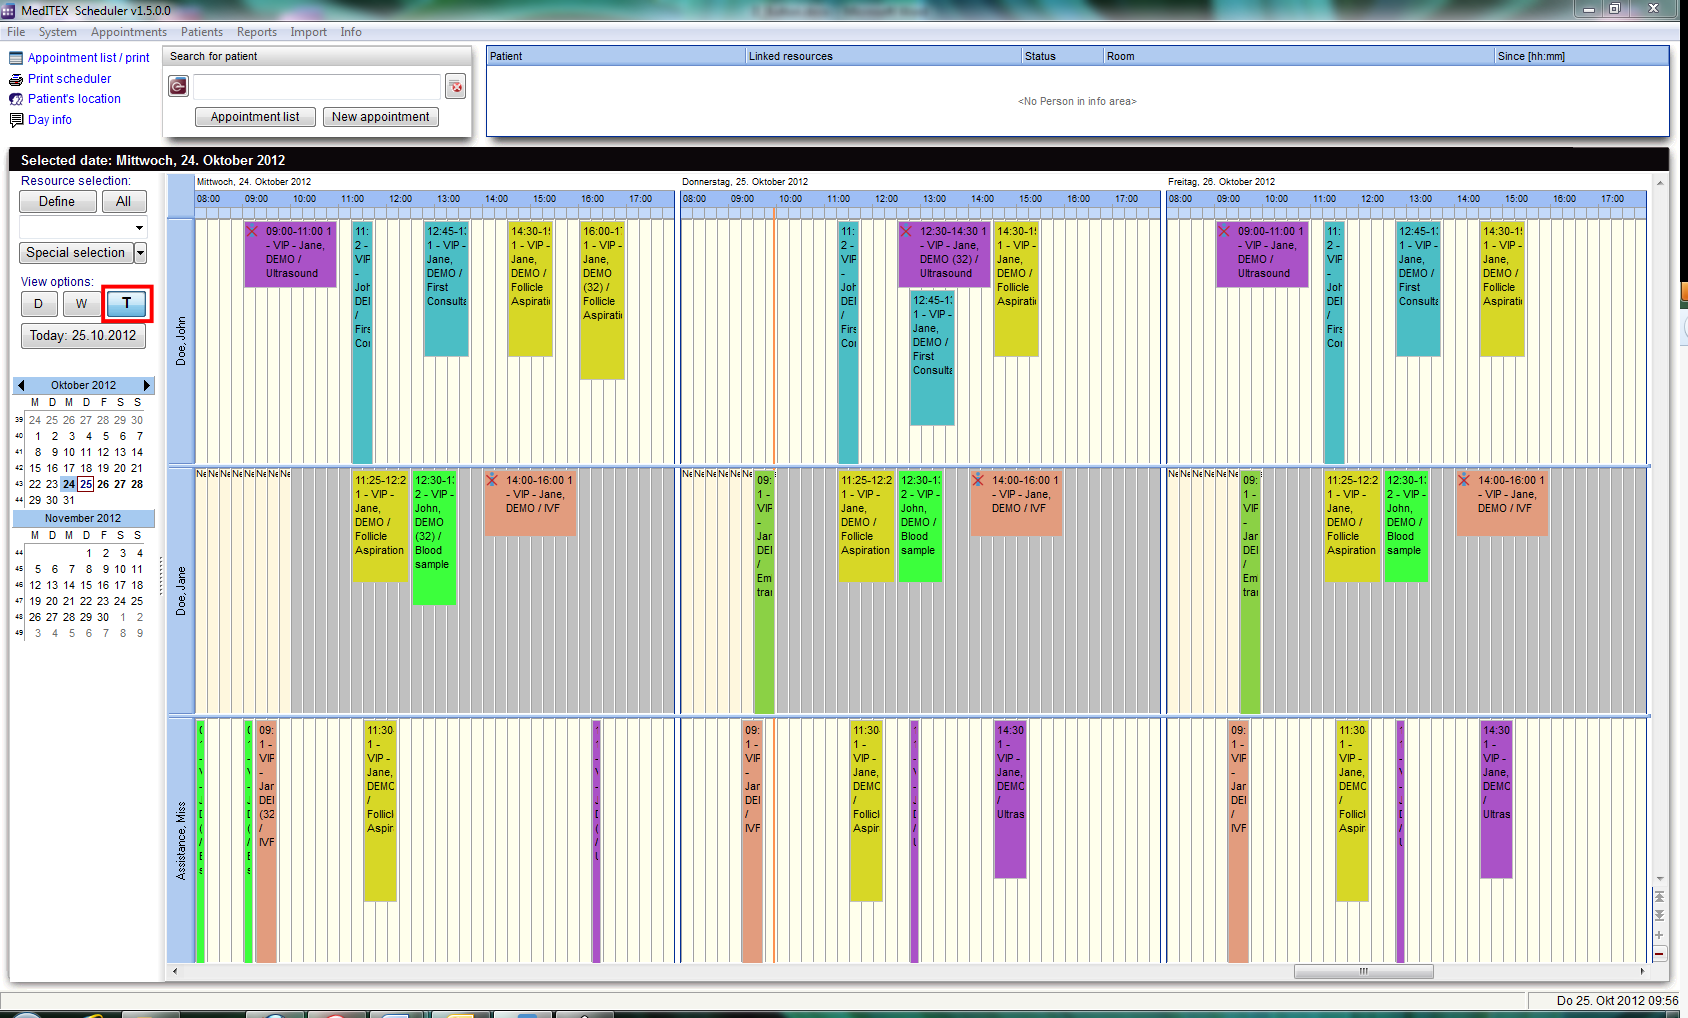Switch to day view with D button

pos(38,304)
